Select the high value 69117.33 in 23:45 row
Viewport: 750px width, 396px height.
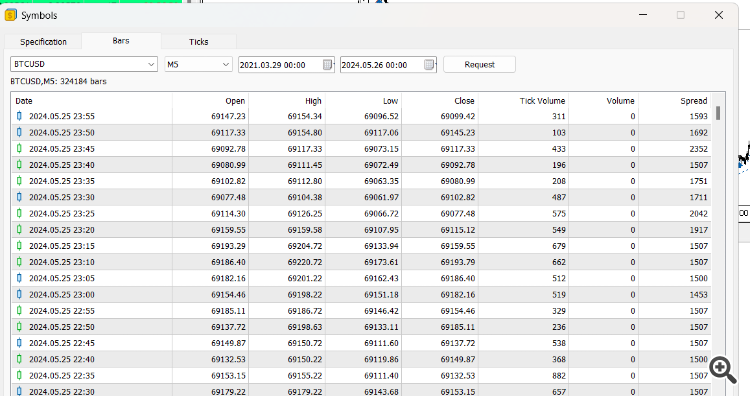pyautogui.click(x=305, y=149)
